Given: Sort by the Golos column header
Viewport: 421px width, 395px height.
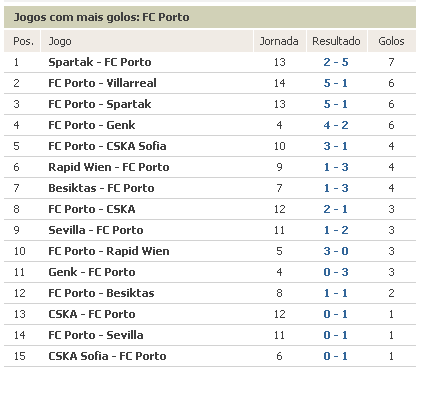Looking at the screenshot, I should (x=391, y=41).
